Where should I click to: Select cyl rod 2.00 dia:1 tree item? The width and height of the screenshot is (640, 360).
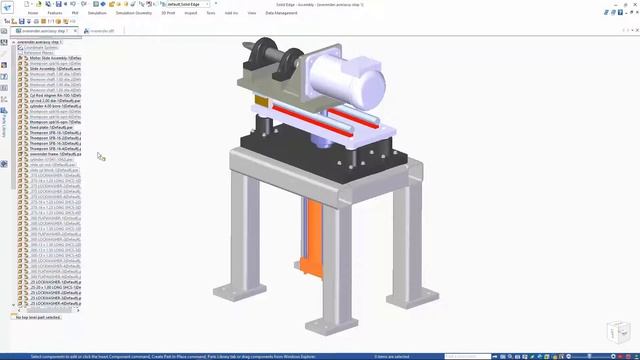point(55,101)
